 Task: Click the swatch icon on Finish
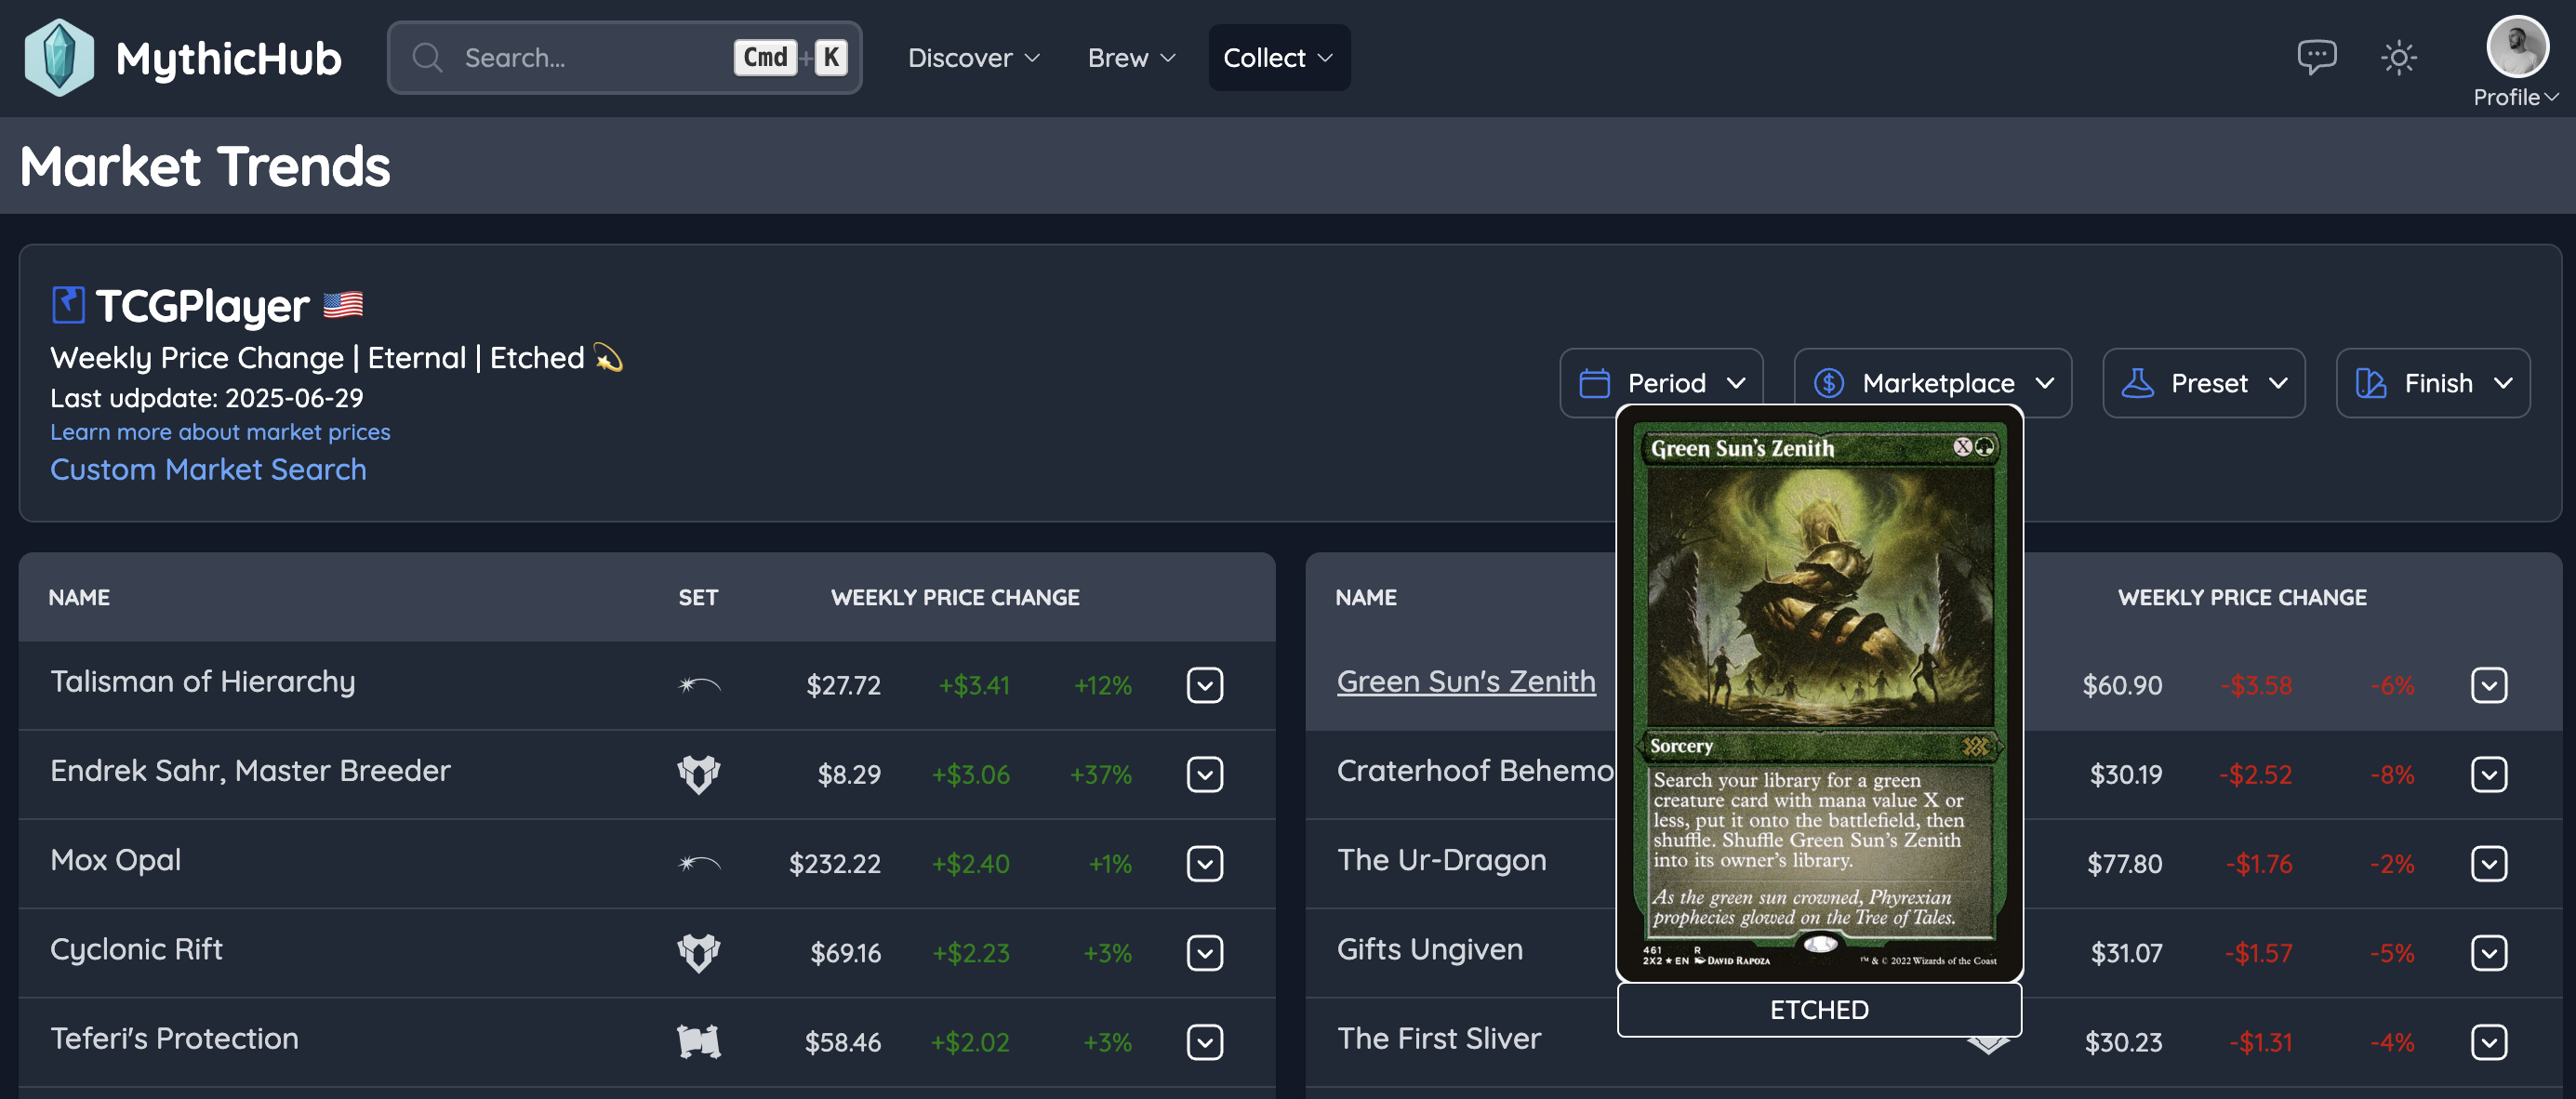[2371, 383]
